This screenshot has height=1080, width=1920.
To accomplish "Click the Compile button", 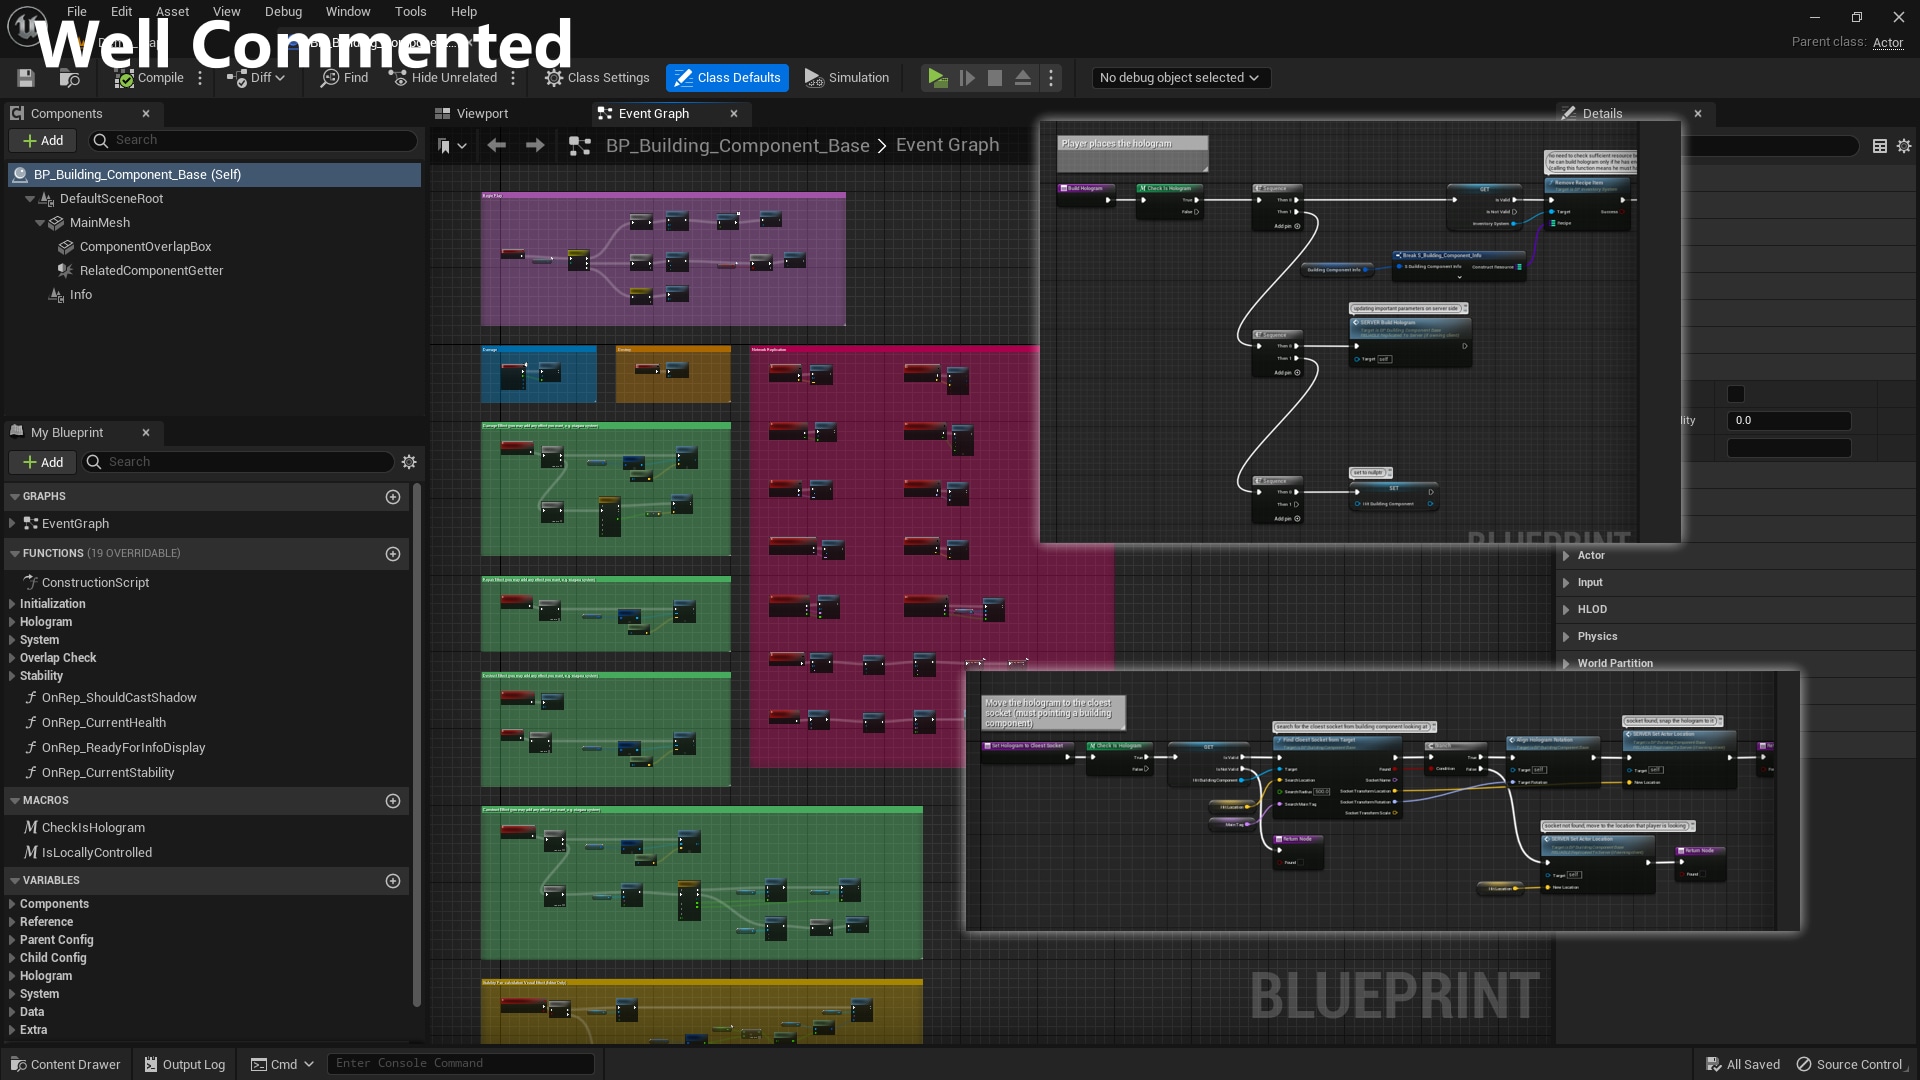I will pyautogui.click(x=149, y=78).
